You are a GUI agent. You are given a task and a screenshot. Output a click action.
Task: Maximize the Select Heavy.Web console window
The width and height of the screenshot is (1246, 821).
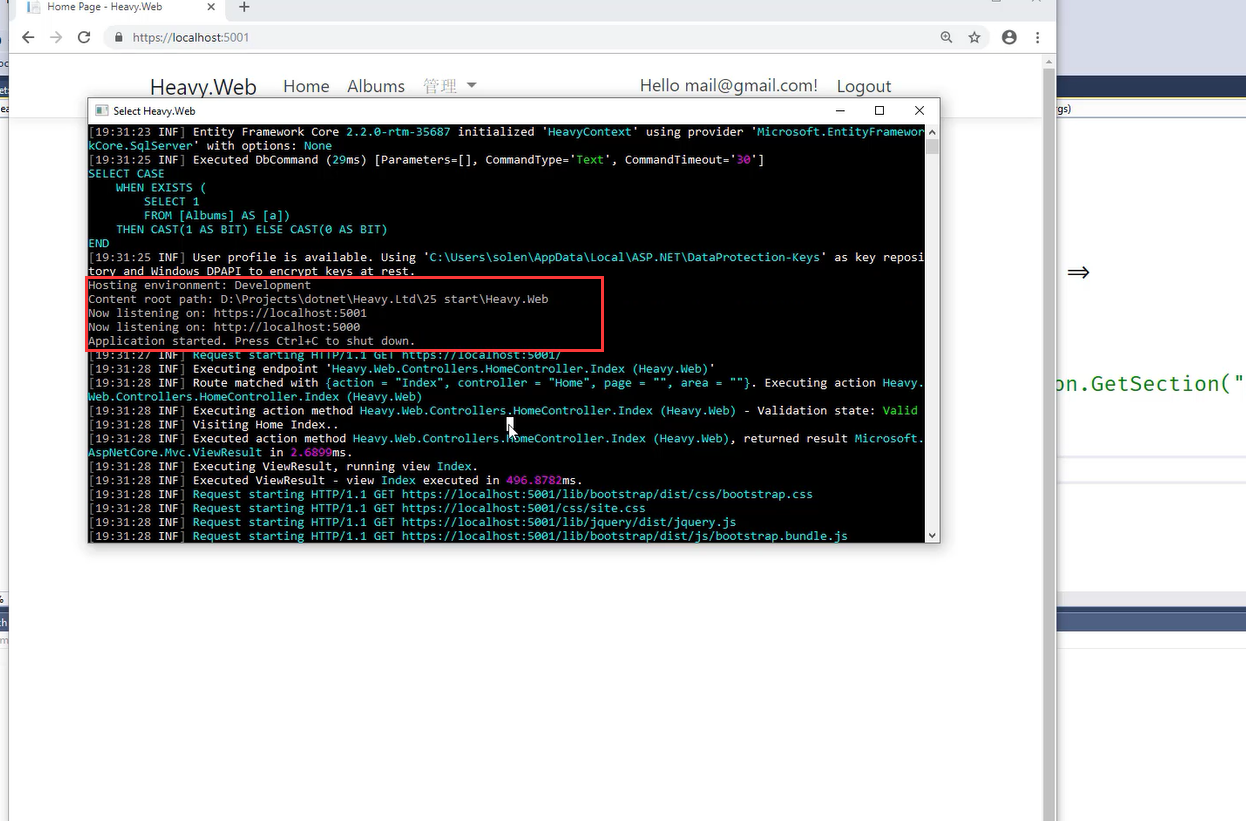tap(879, 111)
